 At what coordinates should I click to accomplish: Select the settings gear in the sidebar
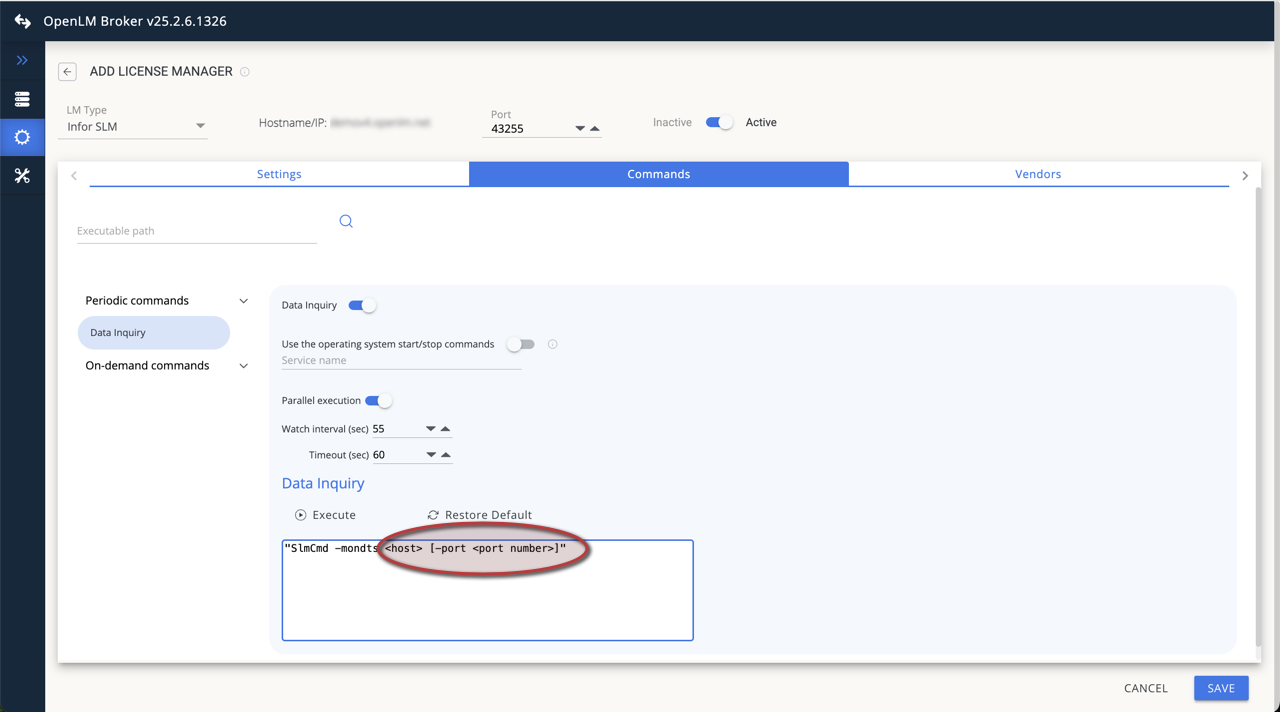[x=21, y=137]
